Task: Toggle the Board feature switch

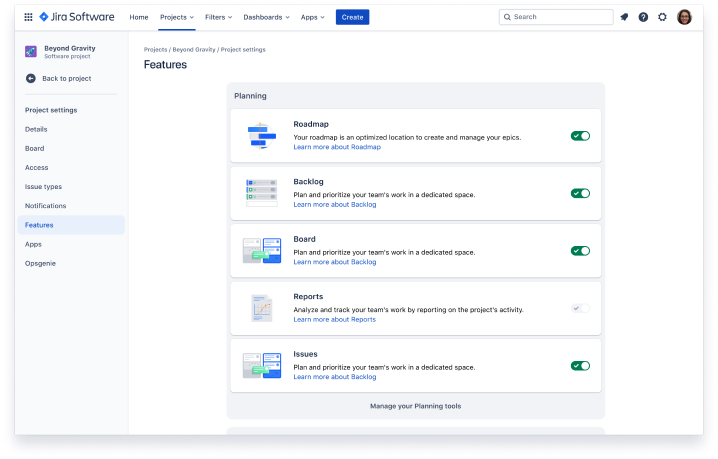Action: click(x=580, y=251)
